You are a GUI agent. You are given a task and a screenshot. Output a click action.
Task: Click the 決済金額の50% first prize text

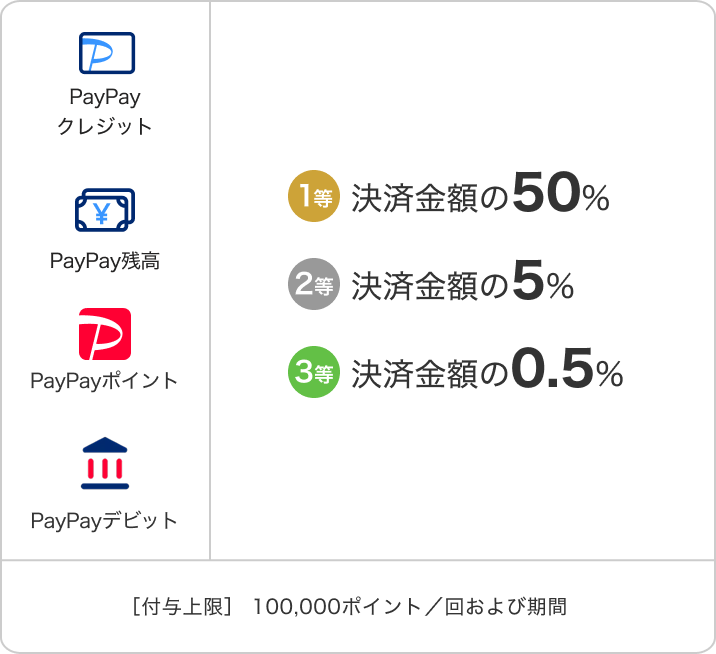480,197
